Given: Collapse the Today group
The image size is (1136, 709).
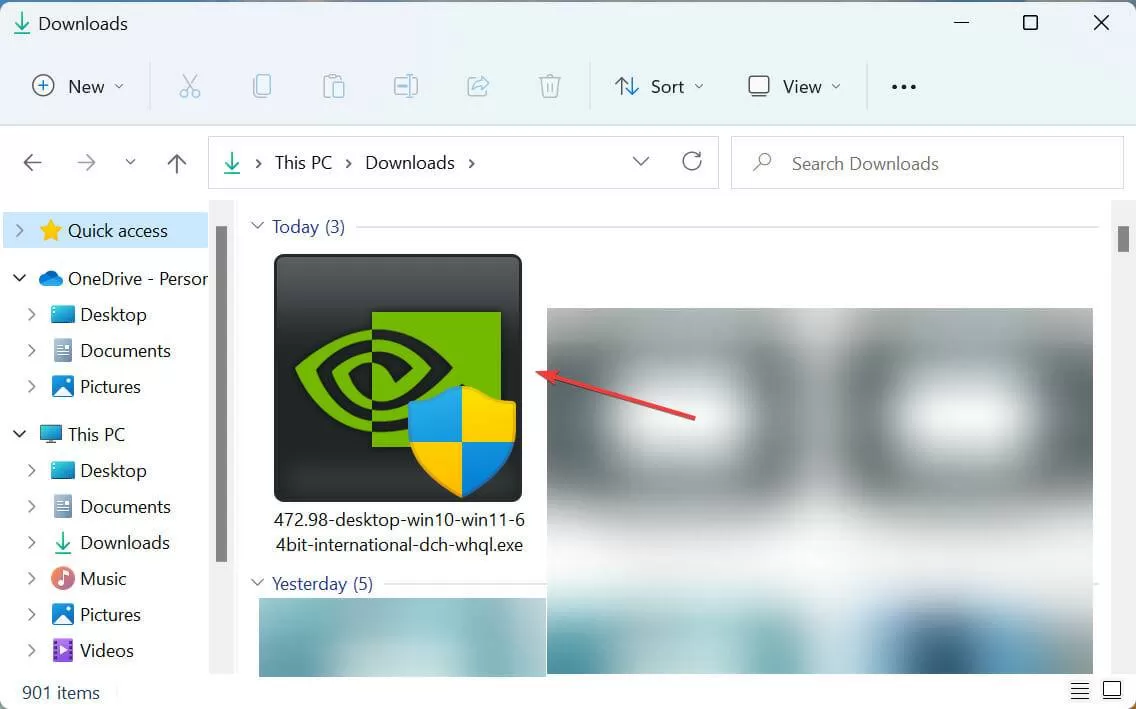Looking at the screenshot, I should click(x=256, y=226).
